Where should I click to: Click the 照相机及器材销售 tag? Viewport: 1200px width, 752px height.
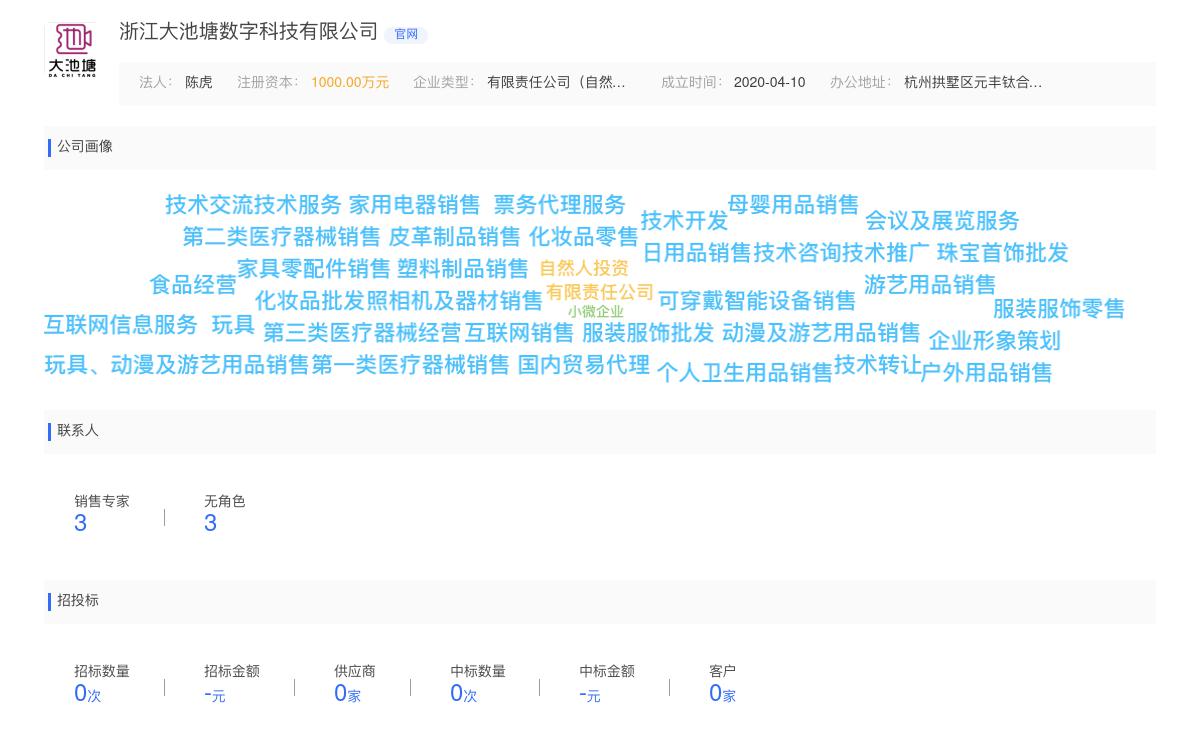coord(454,301)
